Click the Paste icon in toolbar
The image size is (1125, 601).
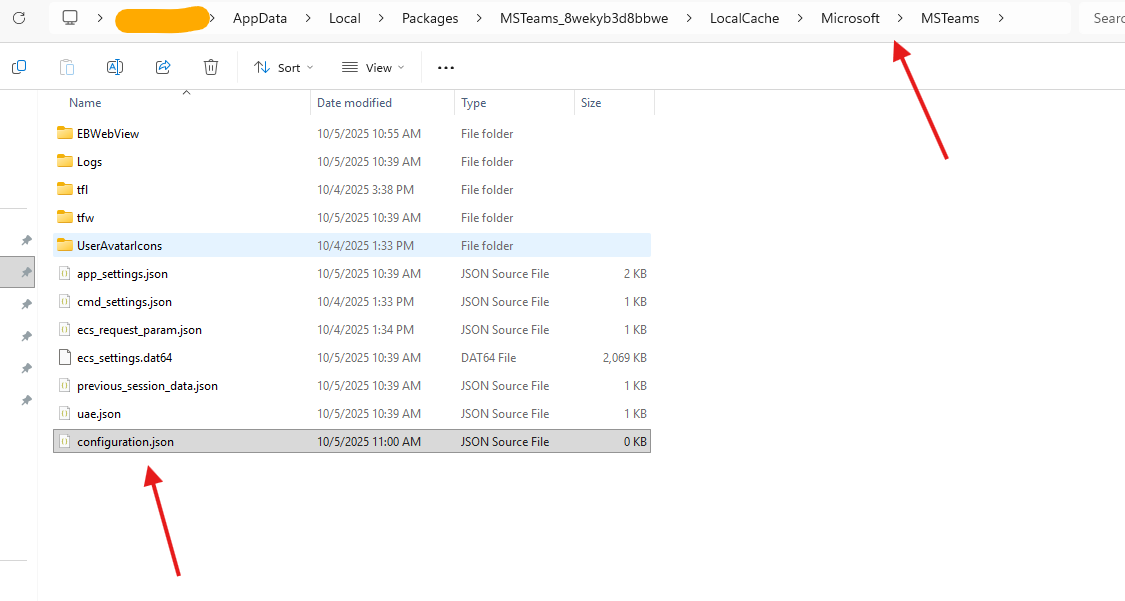[x=67, y=67]
